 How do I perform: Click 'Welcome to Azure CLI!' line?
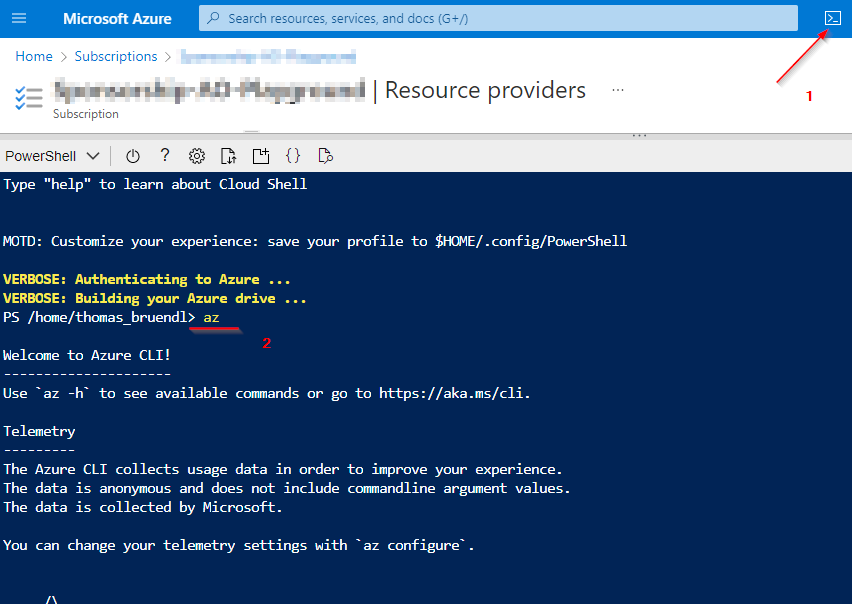[87, 356]
